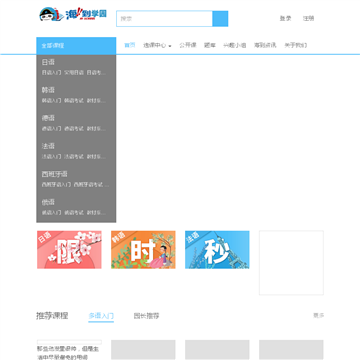Open the blue 法语 Eiffel Tower banner
Screen dimensions: 360x360
pos(217,250)
